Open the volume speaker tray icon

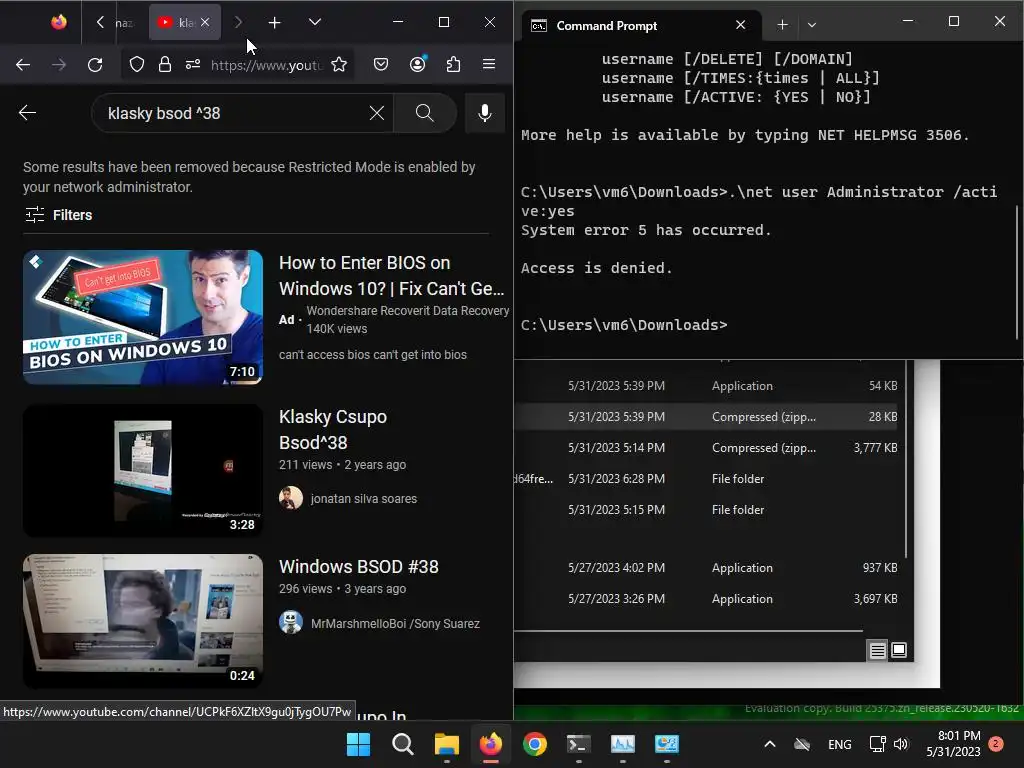coord(901,744)
